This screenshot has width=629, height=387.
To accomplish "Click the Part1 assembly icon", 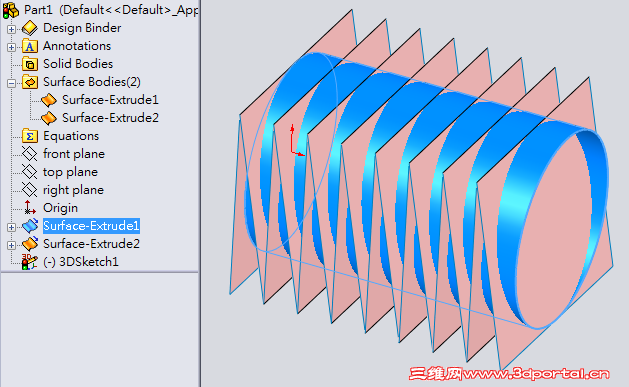I will [10, 10].
